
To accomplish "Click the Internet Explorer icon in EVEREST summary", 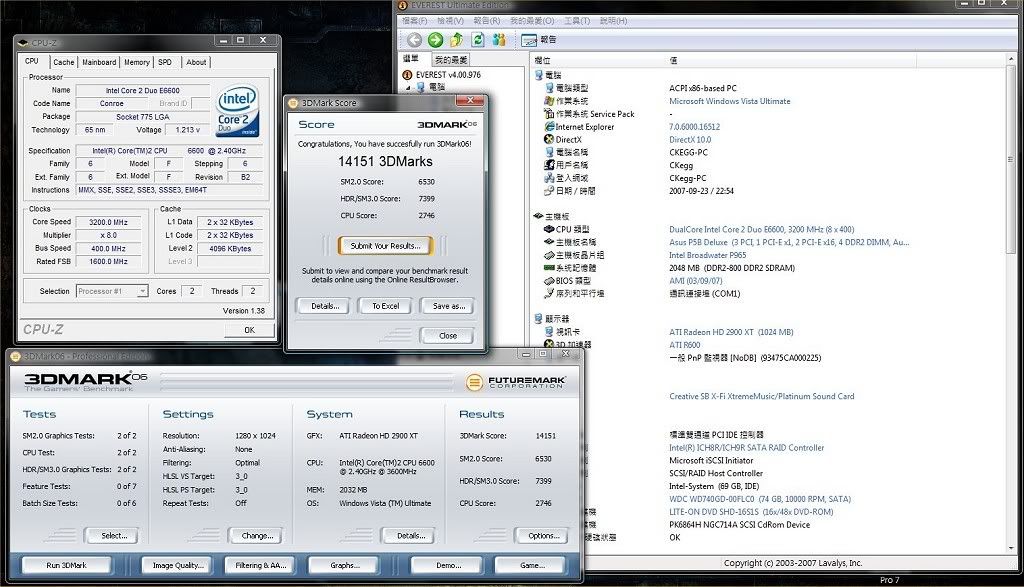I will [549, 127].
